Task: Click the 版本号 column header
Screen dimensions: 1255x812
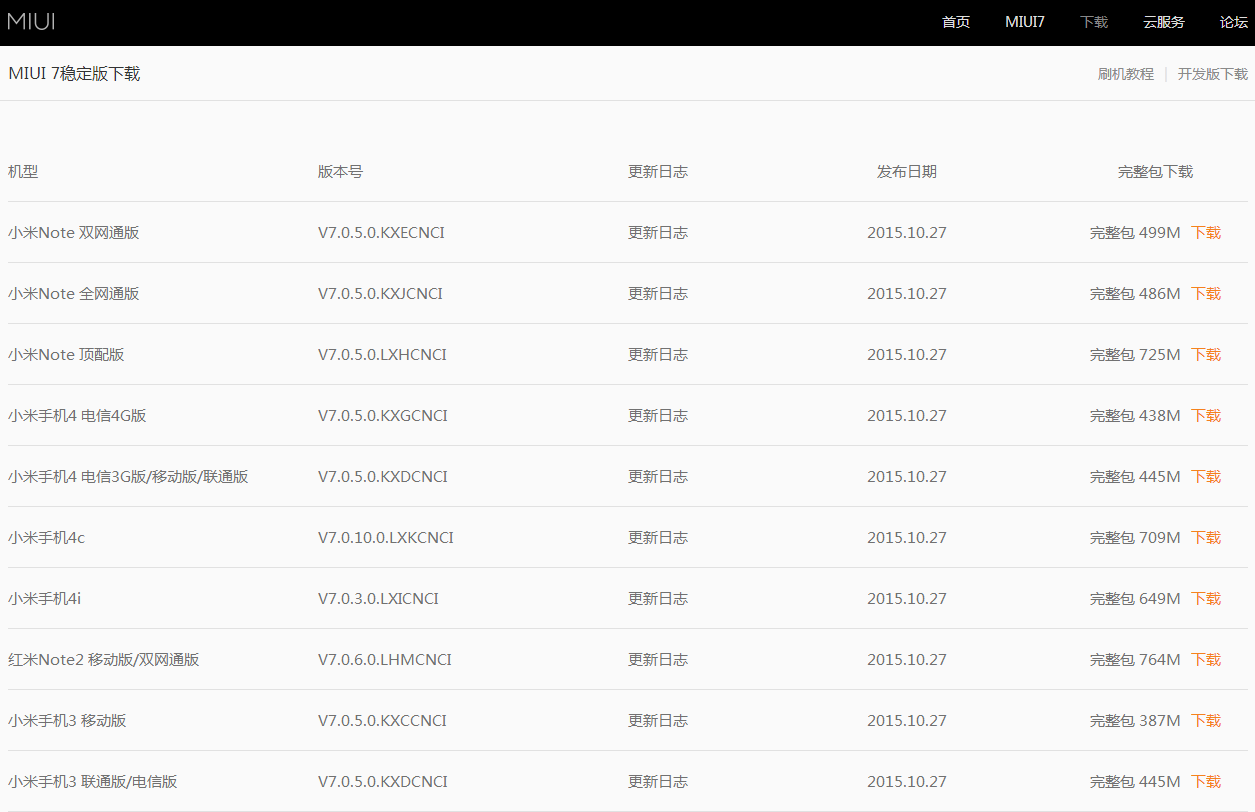Action: (x=340, y=172)
